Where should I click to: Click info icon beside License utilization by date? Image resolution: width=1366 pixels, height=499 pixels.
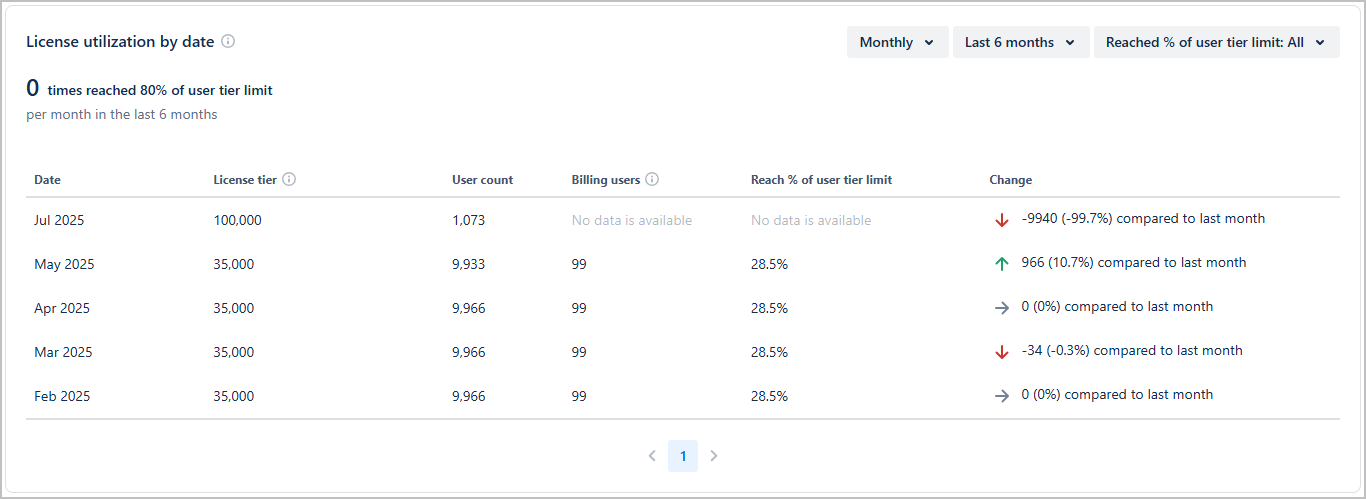pyautogui.click(x=228, y=42)
